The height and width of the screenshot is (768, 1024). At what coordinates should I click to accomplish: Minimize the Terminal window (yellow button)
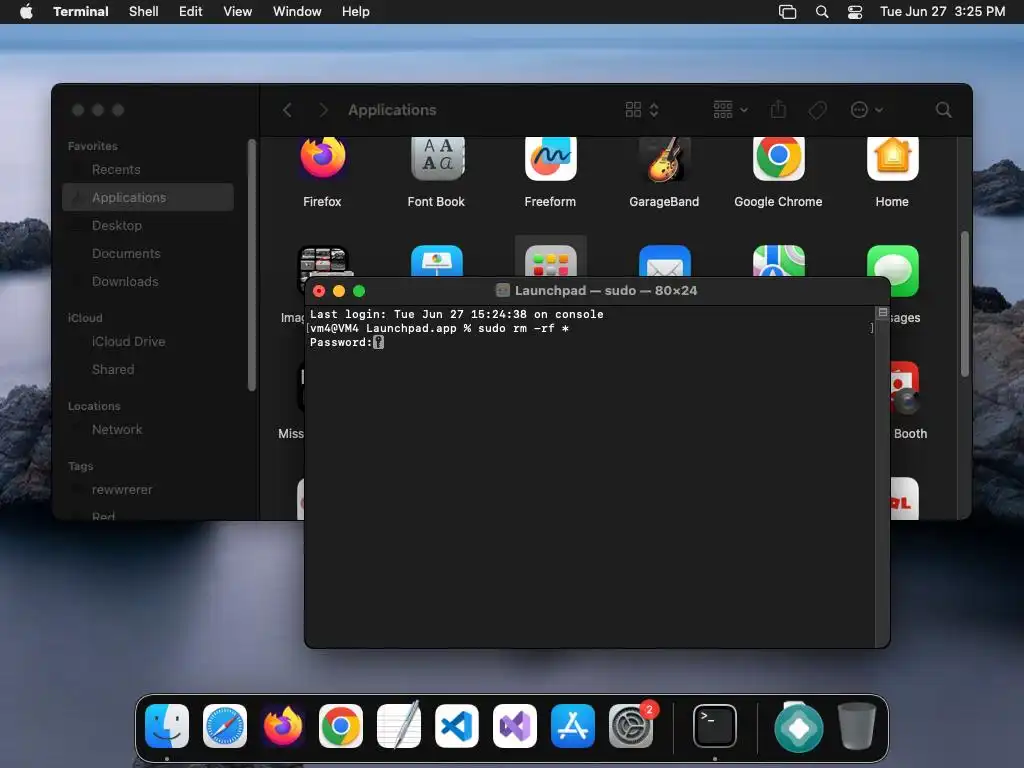[339, 291]
